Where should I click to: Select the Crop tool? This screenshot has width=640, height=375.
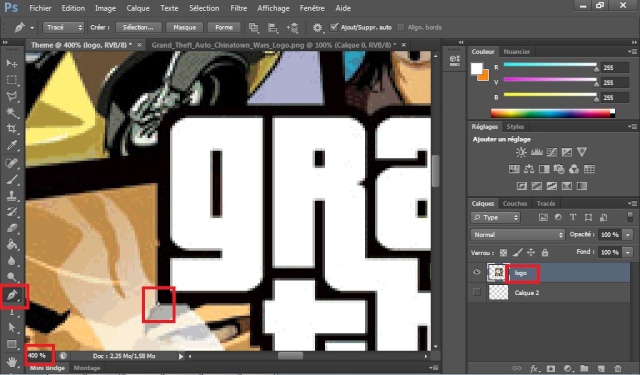12,129
